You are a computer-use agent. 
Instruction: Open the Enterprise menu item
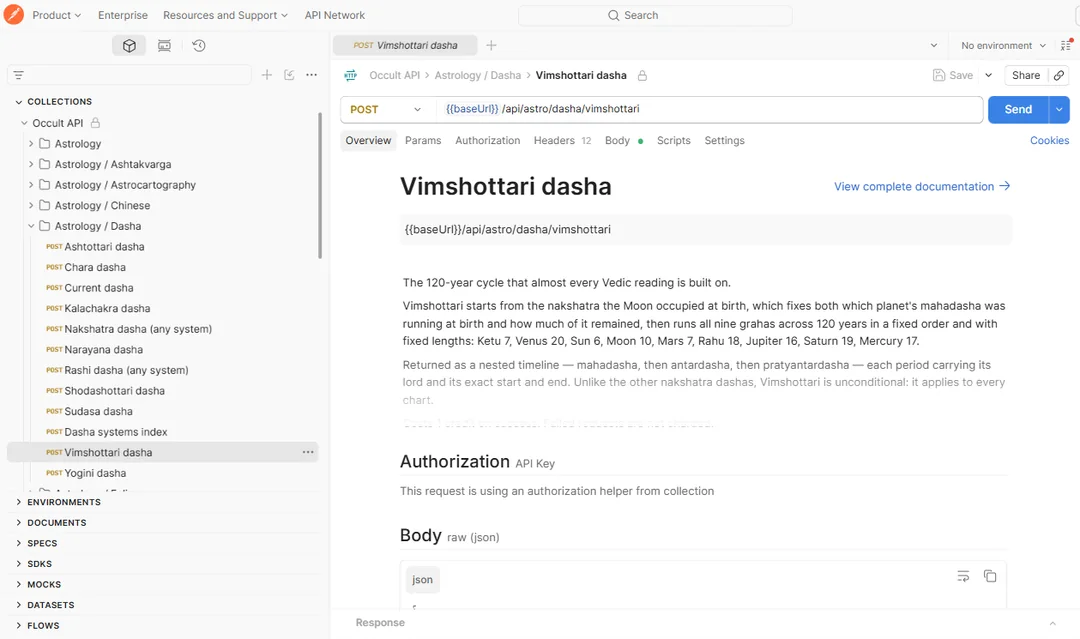point(123,15)
